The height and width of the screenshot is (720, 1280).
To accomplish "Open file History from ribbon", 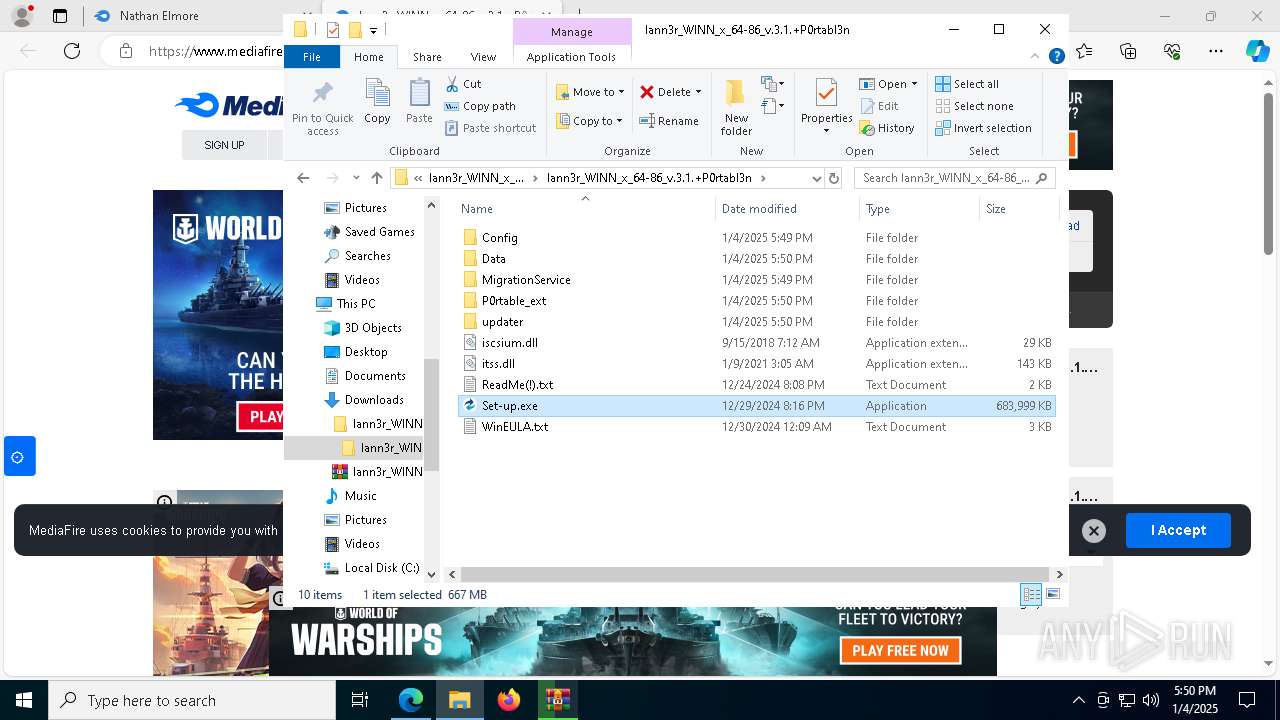I will point(886,128).
